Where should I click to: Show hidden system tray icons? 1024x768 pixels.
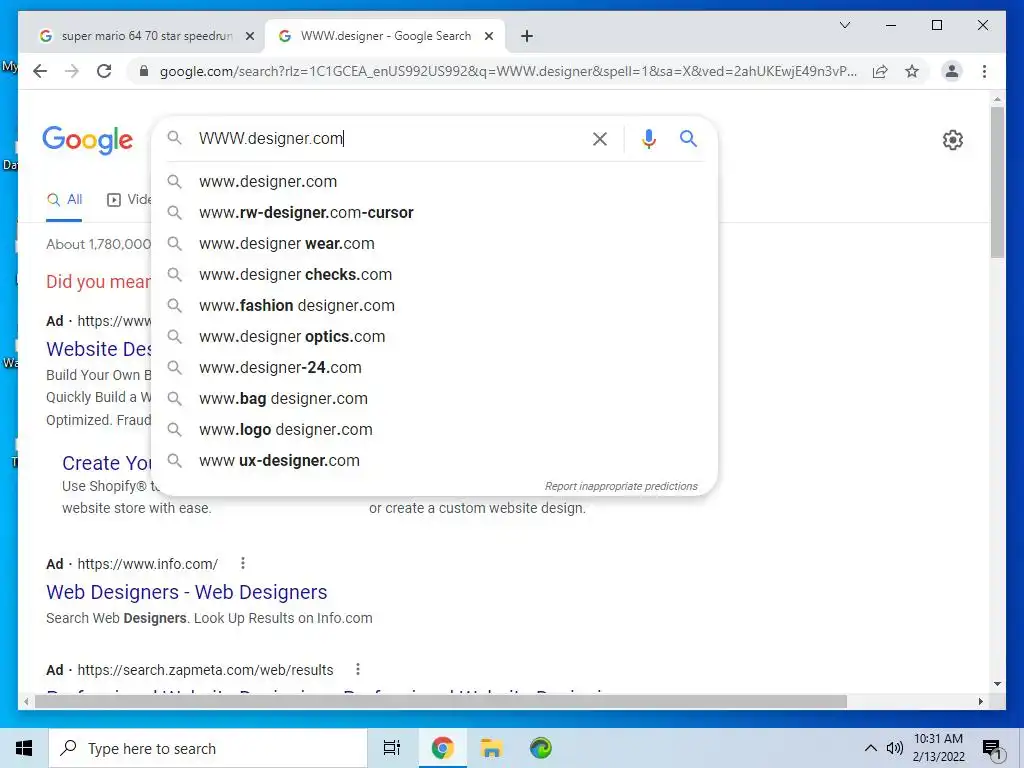(871, 748)
